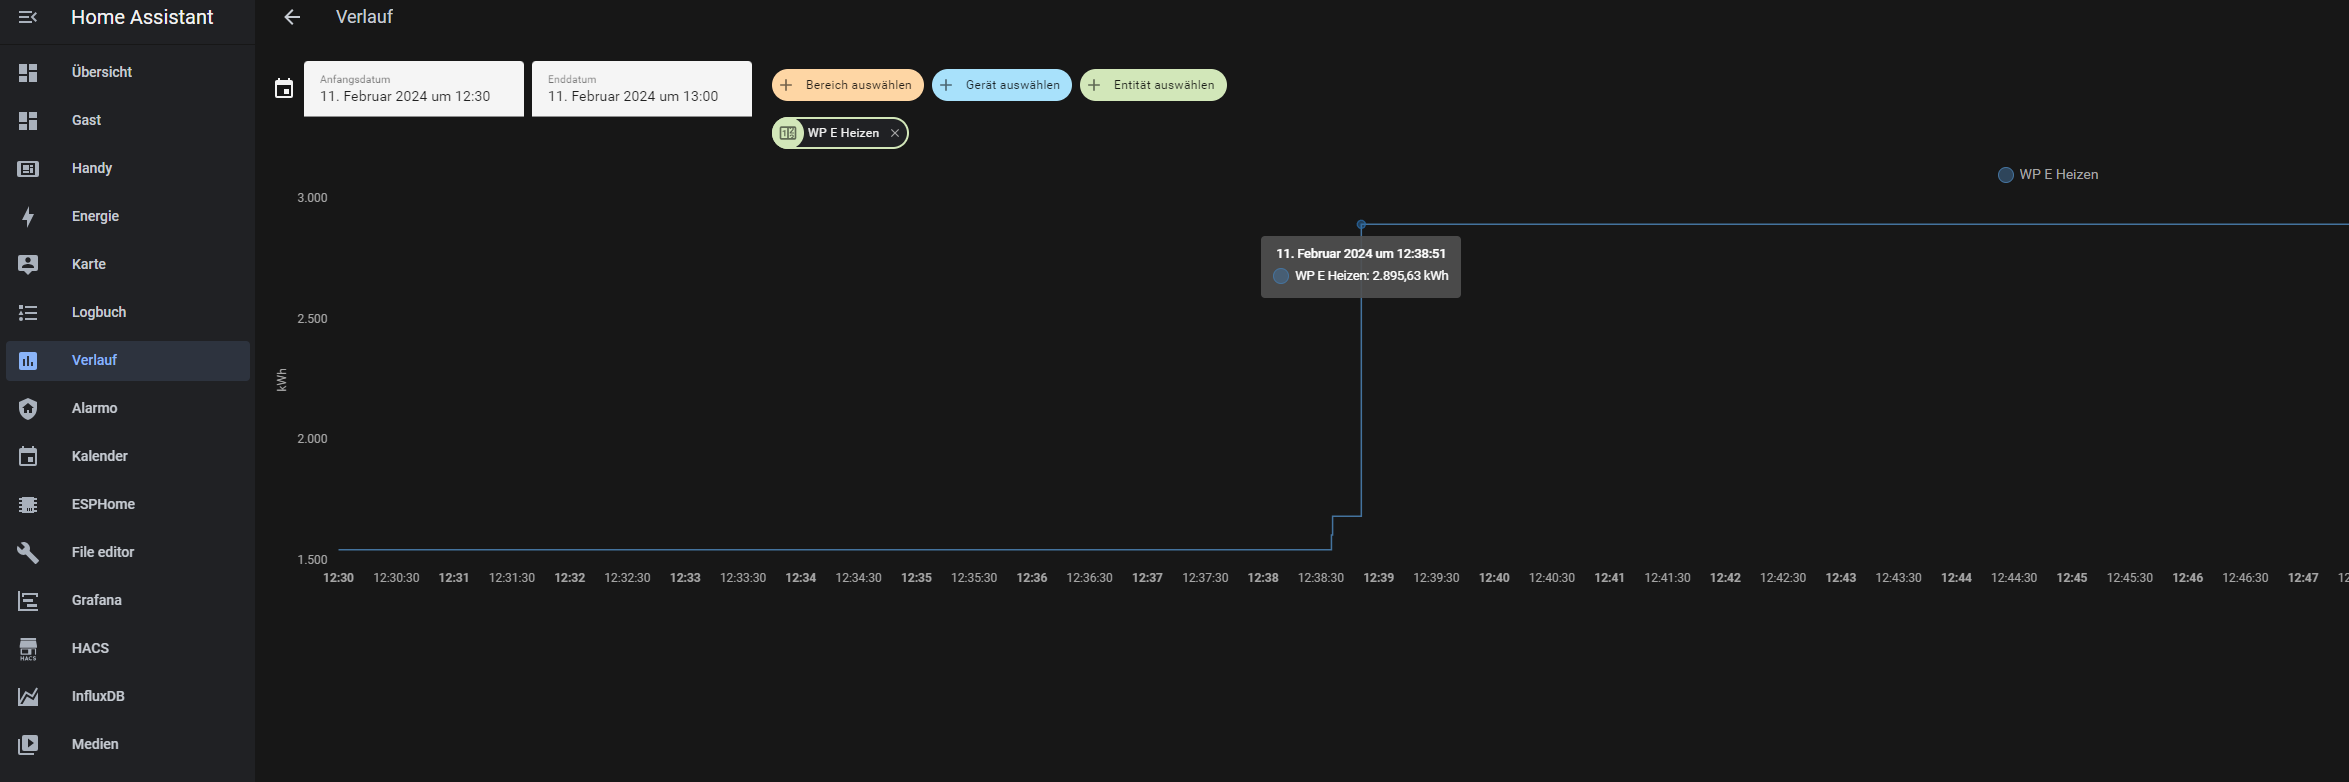Open the Entität auswählen picker
The width and height of the screenshot is (2349, 782).
tap(1152, 85)
